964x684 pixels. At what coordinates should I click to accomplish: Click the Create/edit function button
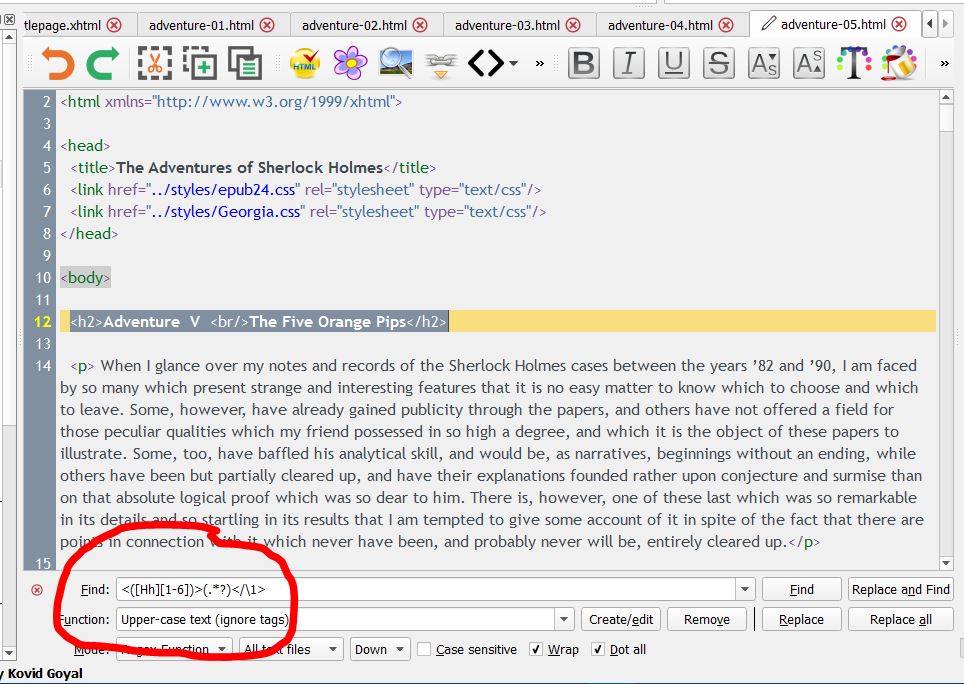click(x=621, y=619)
